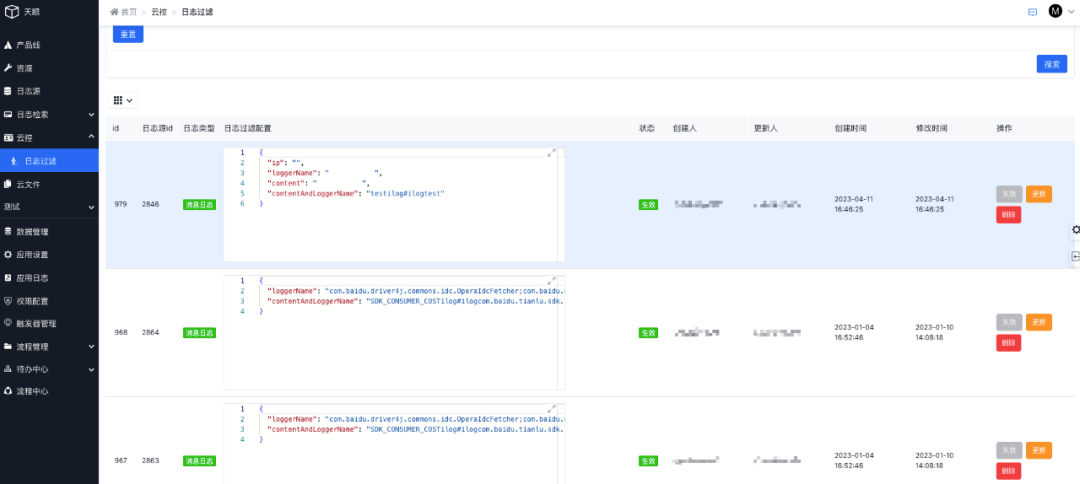1080x484 pixels.
Task: Click 更新 for row 968
Action: (1039, 322)
